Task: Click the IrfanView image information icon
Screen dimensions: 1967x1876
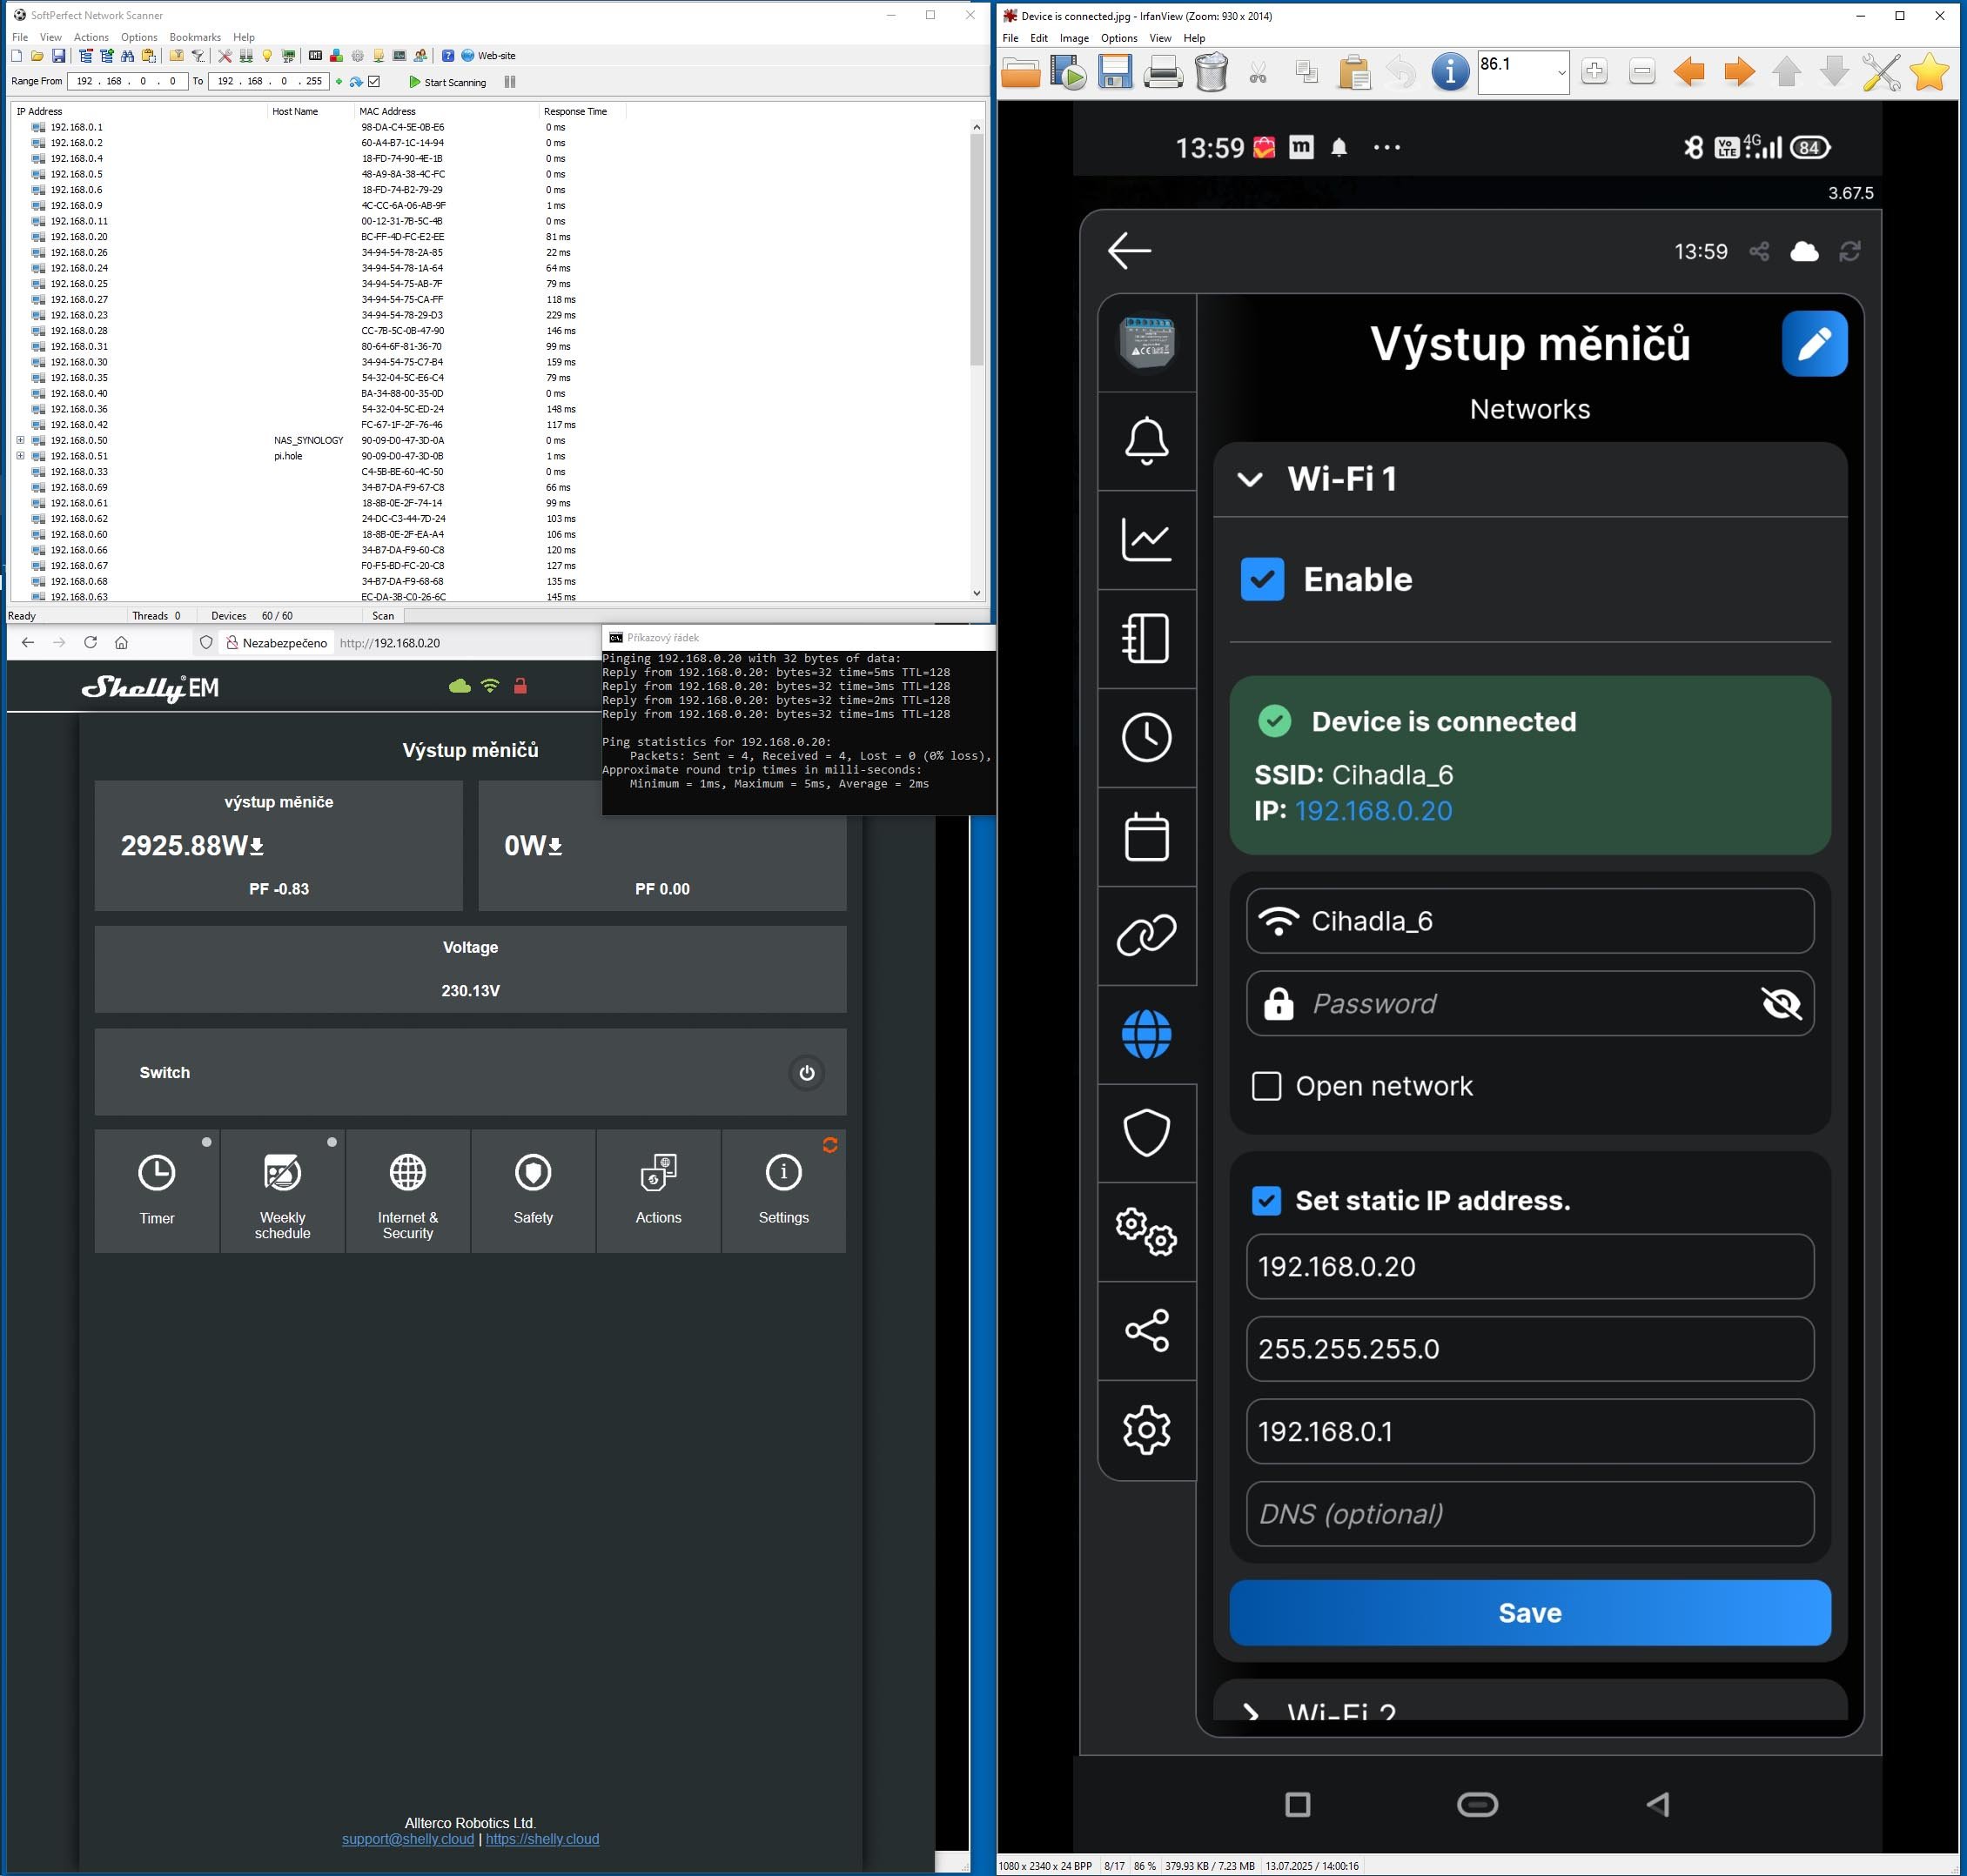Action: click(1449, 72)
